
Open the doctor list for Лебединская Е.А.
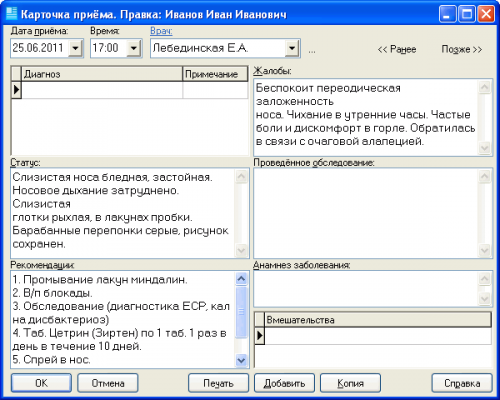click(x=292, y=48)
